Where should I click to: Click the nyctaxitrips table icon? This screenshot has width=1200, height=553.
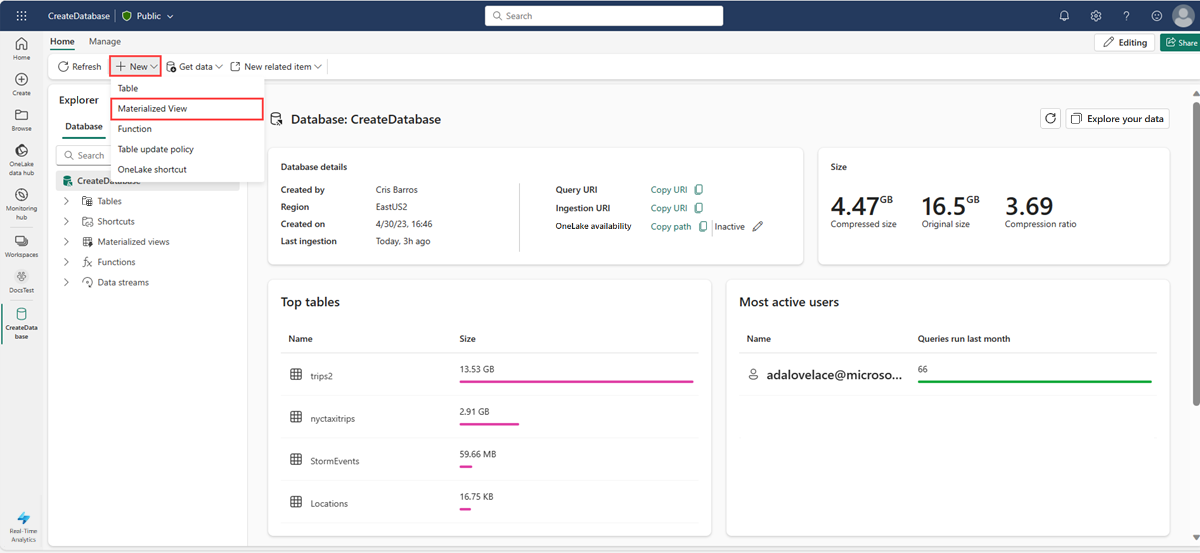(x=296, y=417)
